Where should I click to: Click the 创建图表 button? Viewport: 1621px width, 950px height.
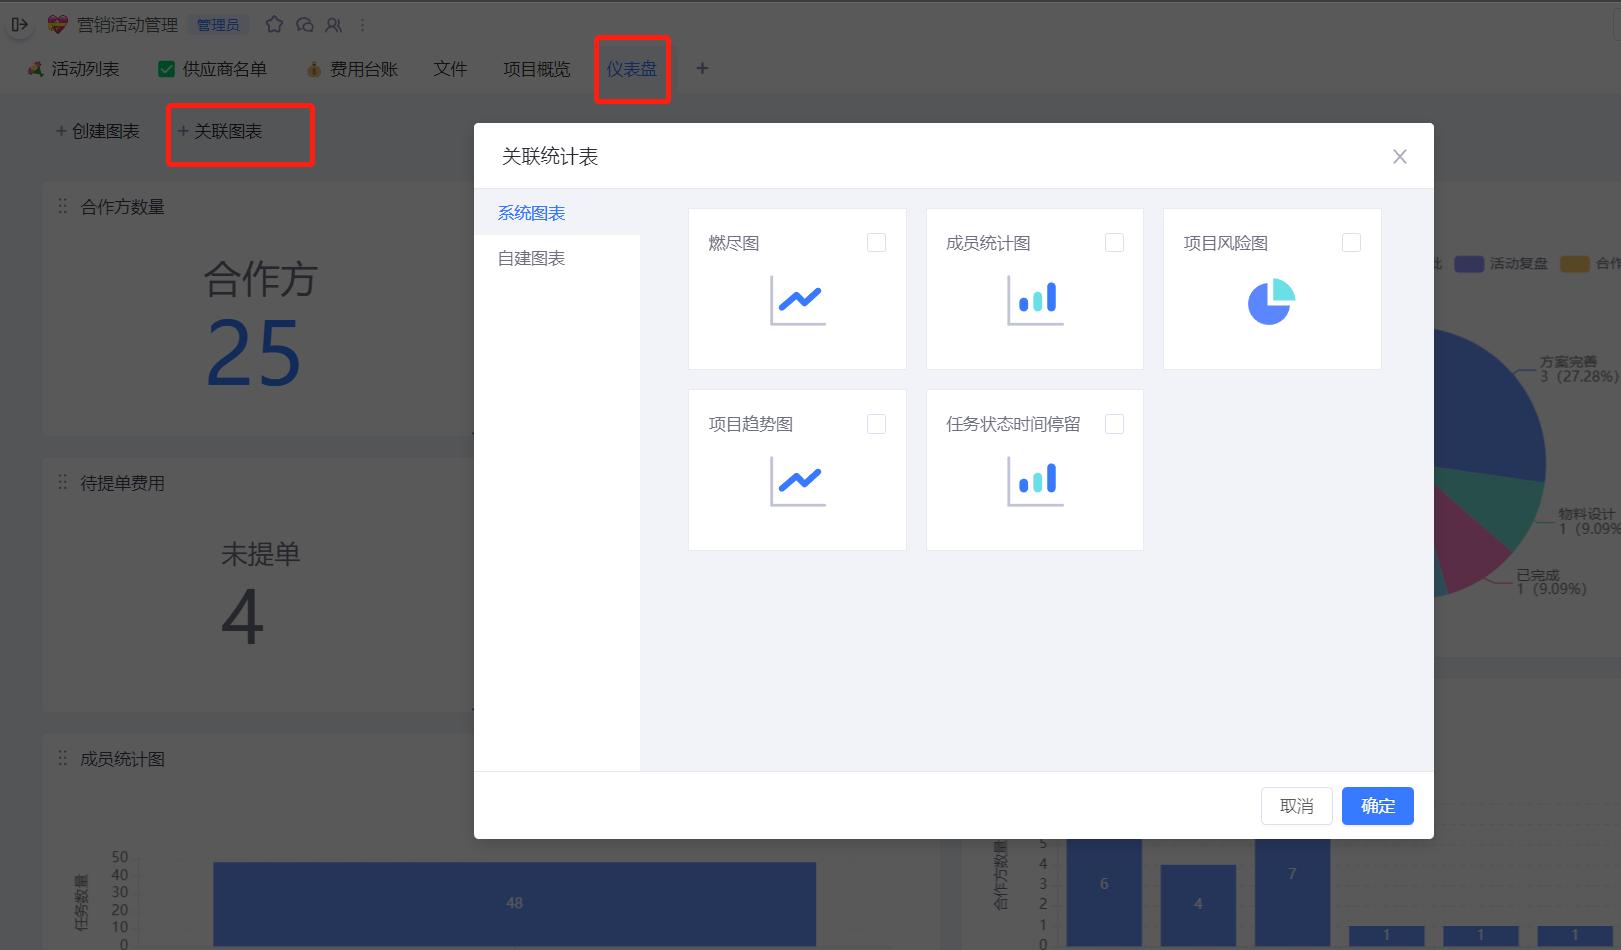pyautogui.click(x=98, y=131)
